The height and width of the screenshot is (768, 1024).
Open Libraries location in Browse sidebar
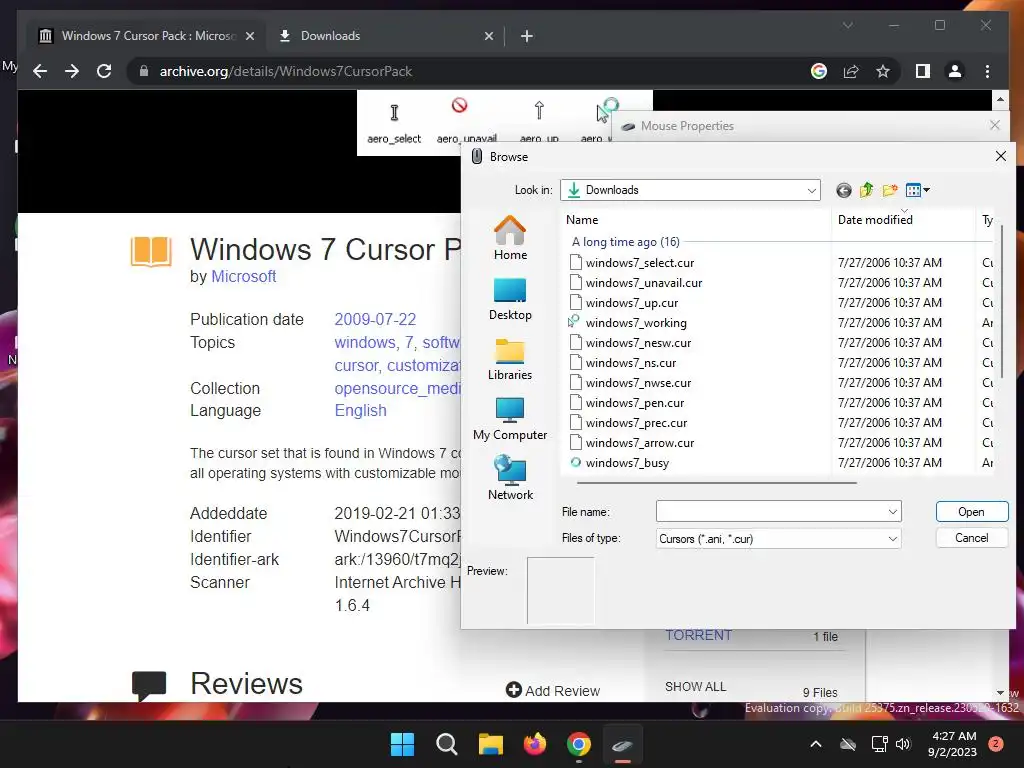pyautogui.click(x=510, y=359)
